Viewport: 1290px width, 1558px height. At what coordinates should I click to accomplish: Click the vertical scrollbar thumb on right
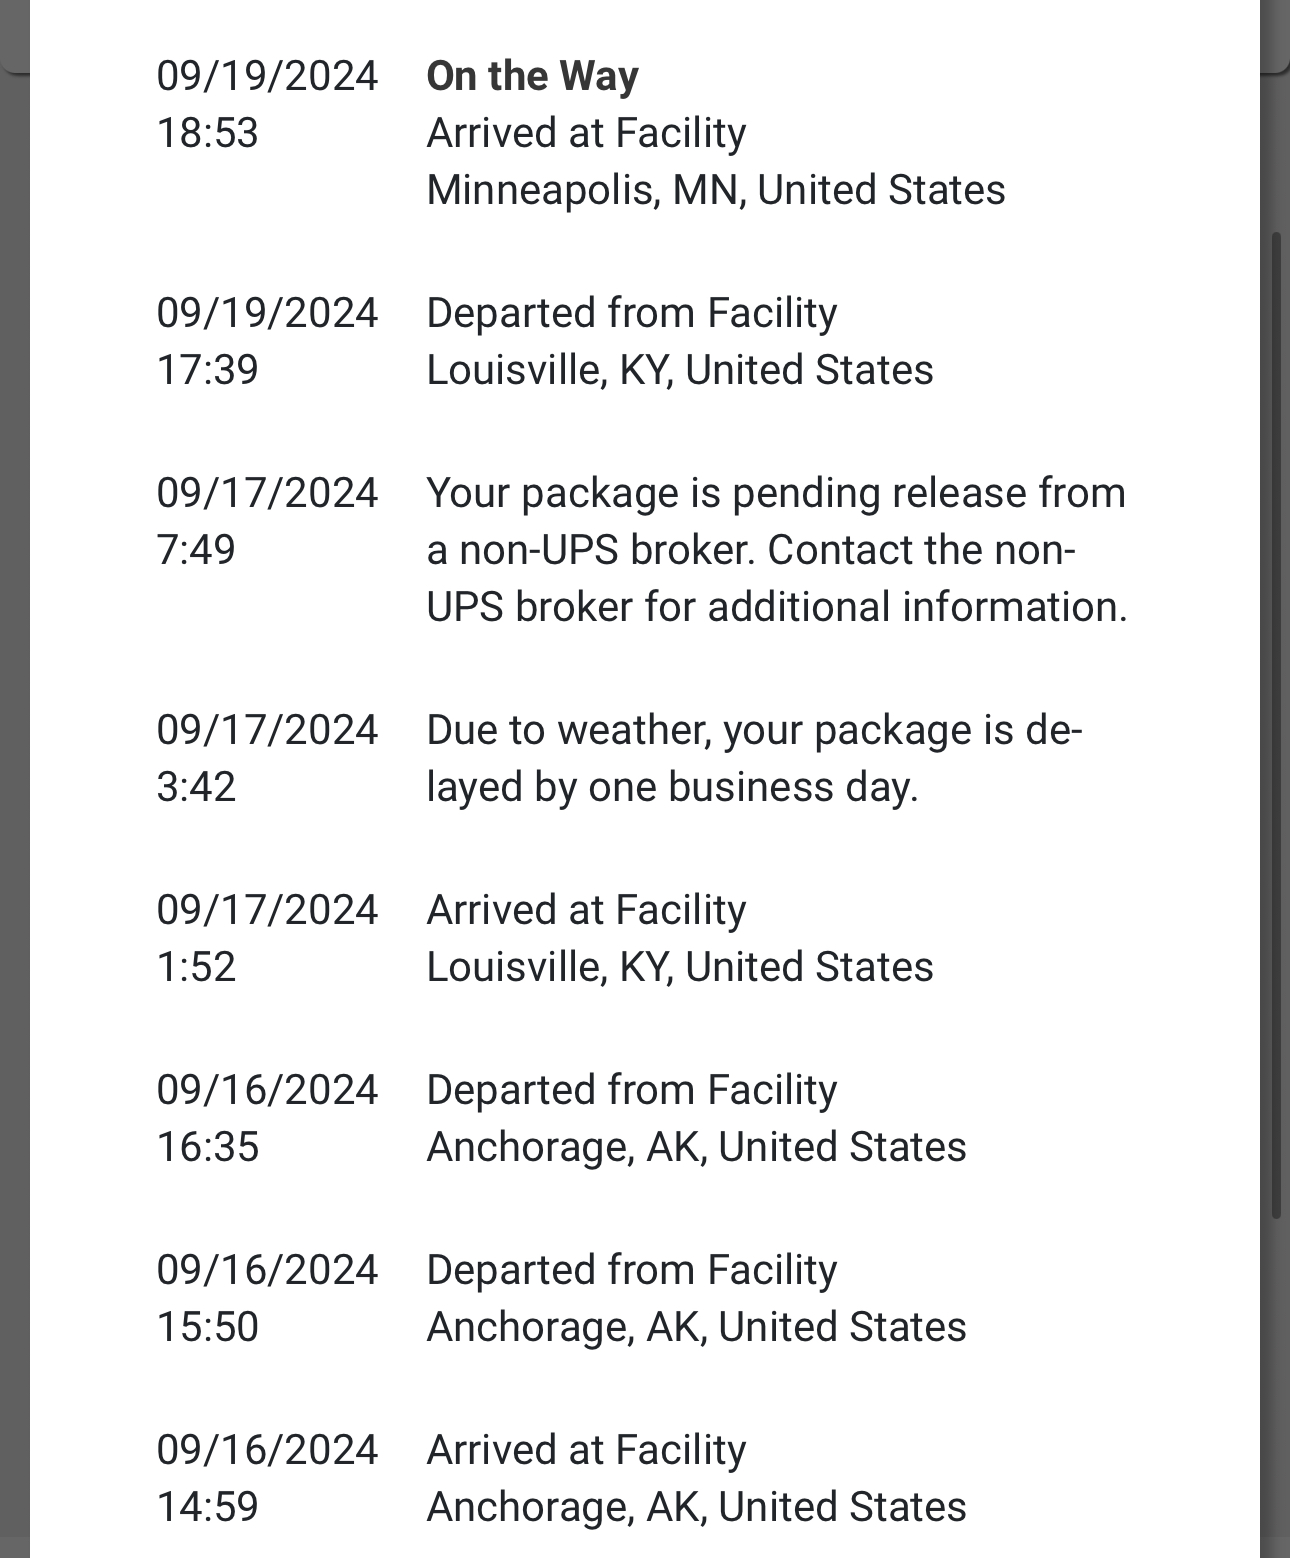[x=1275, y=725]
